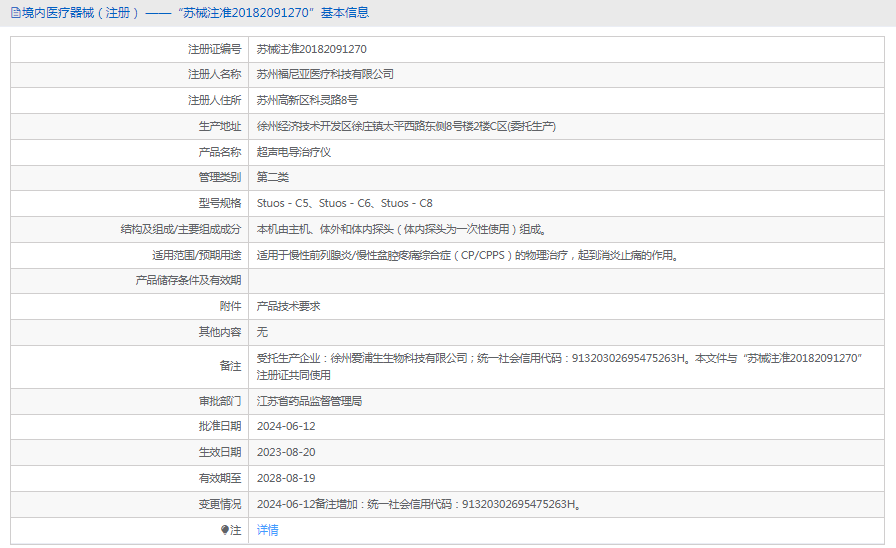896x548 pixels.
Task: Select product name 超声电导治疗仪
Action: pyautogui.click(x=294, y=152)
